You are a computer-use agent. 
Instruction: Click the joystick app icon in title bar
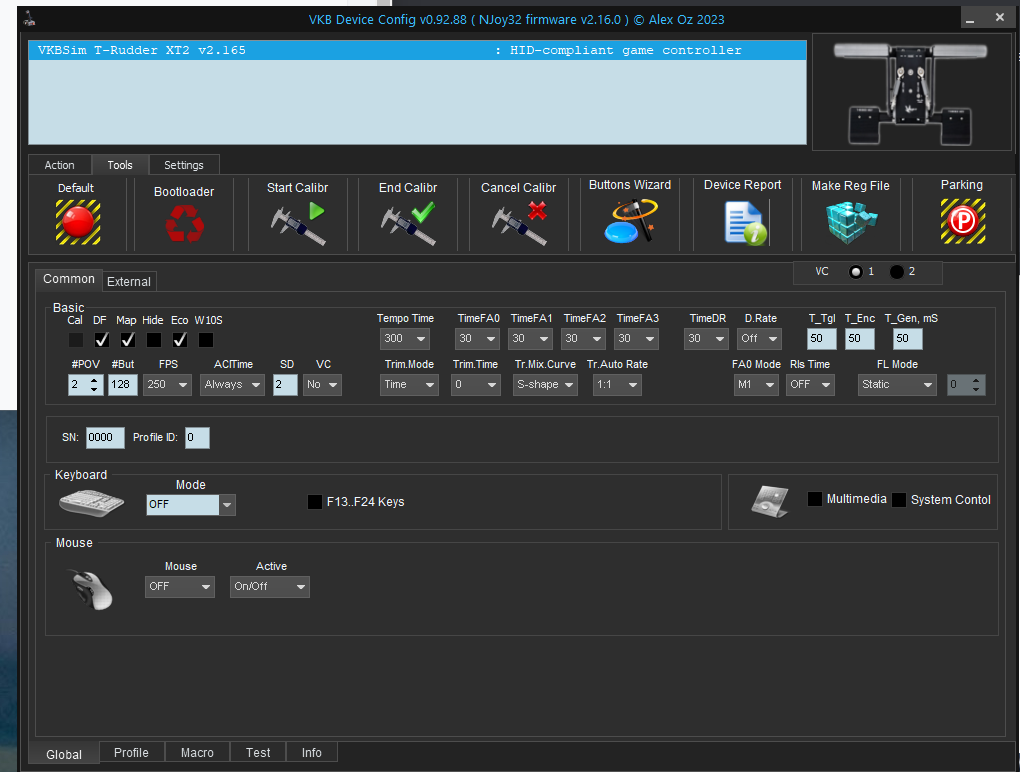click(x=29, y=20)
